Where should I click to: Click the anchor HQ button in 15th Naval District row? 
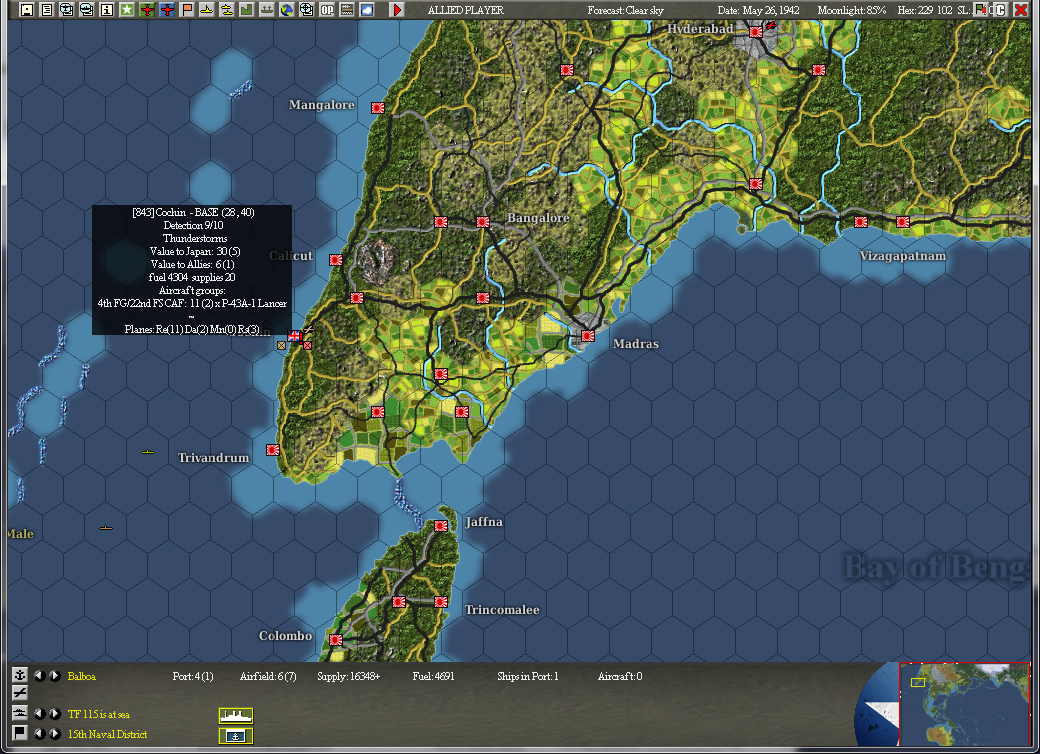coord(235,735)
